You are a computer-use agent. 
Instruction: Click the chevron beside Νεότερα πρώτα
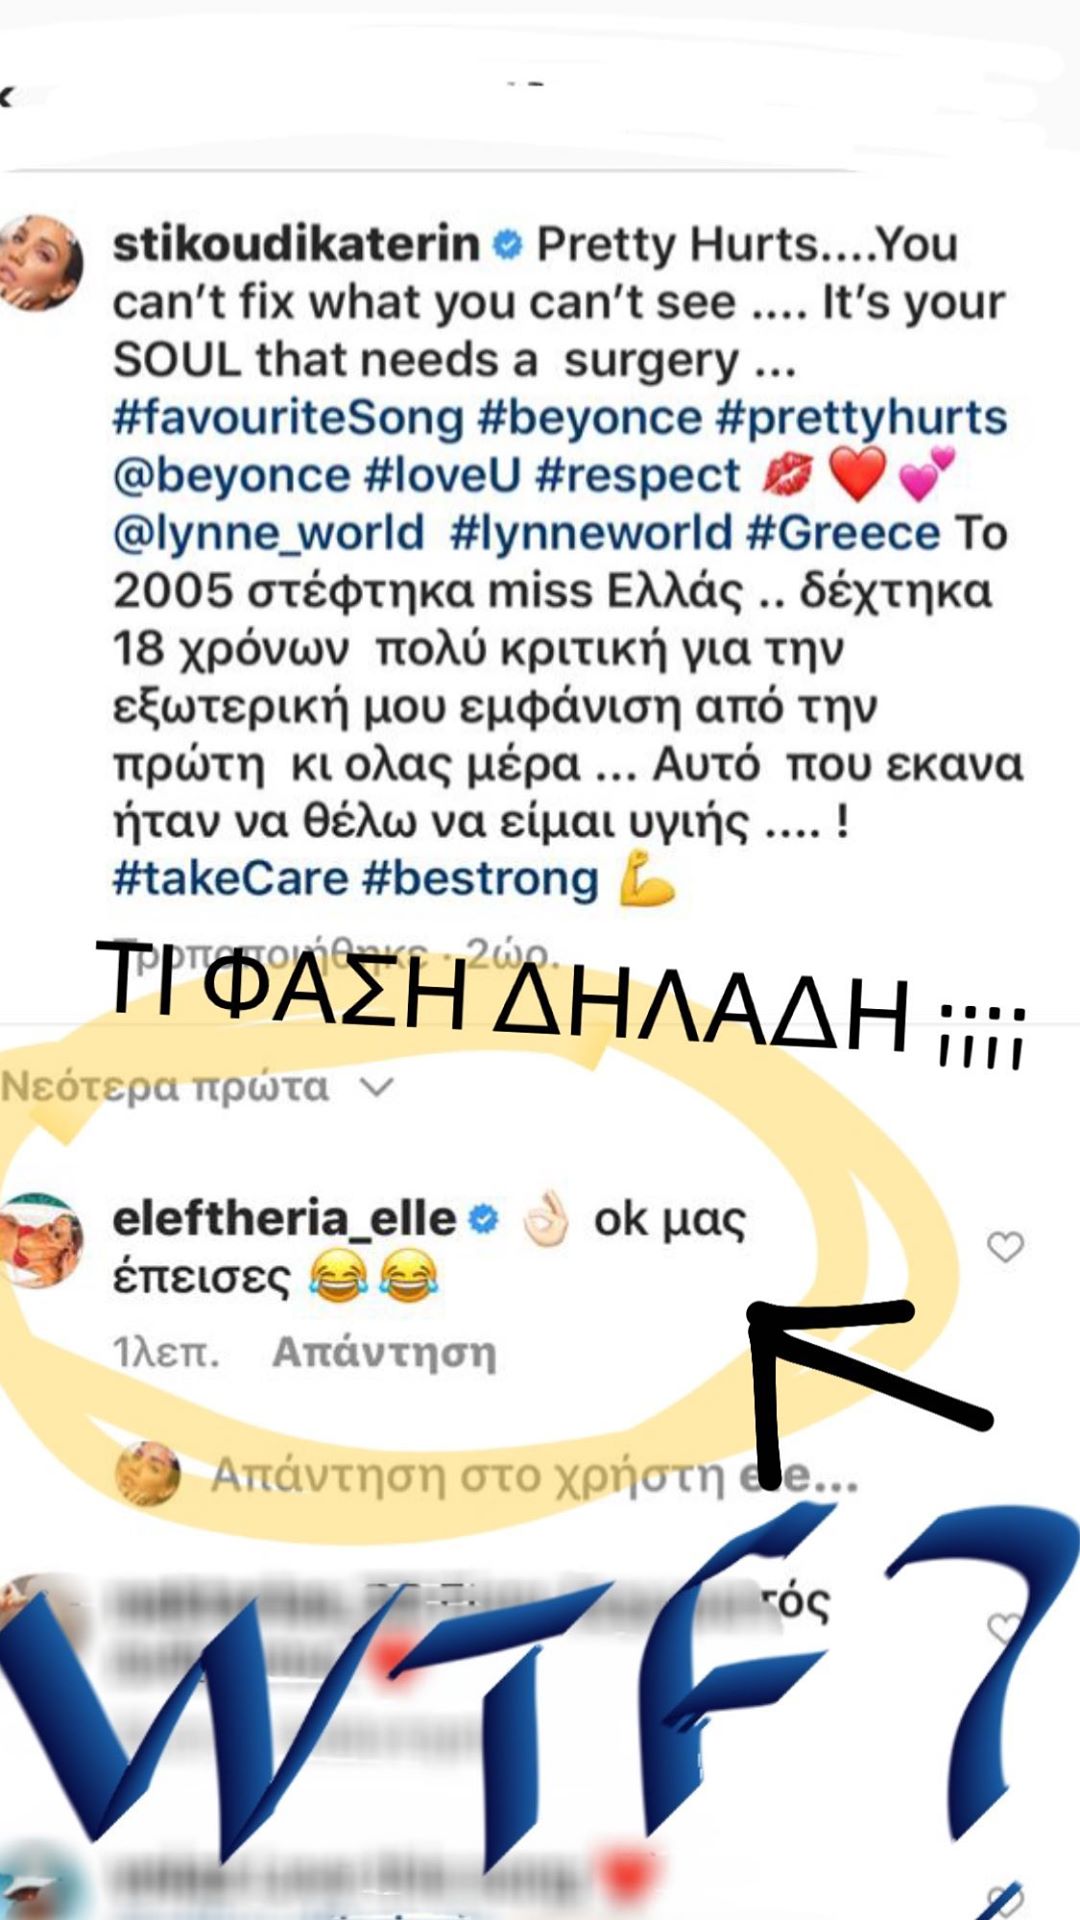pos(376,1087)
